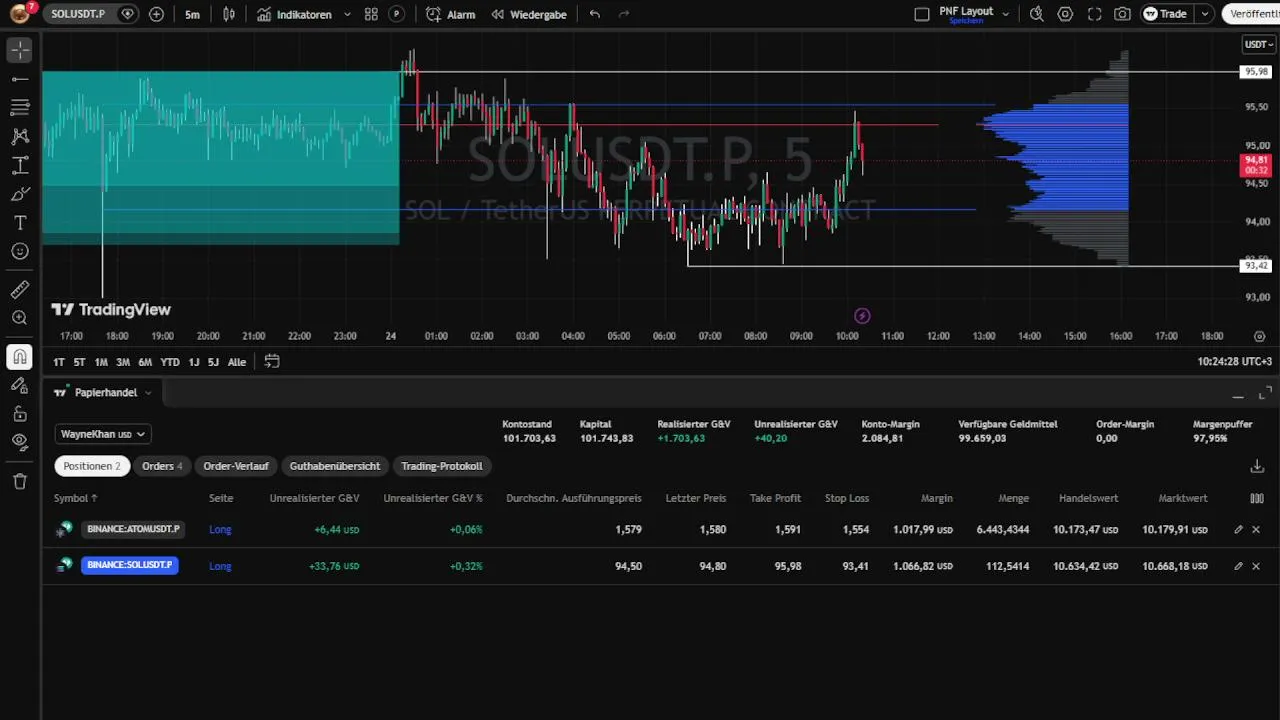Undo the last chart action
The image size is (1280, 720).
point(595,14)
